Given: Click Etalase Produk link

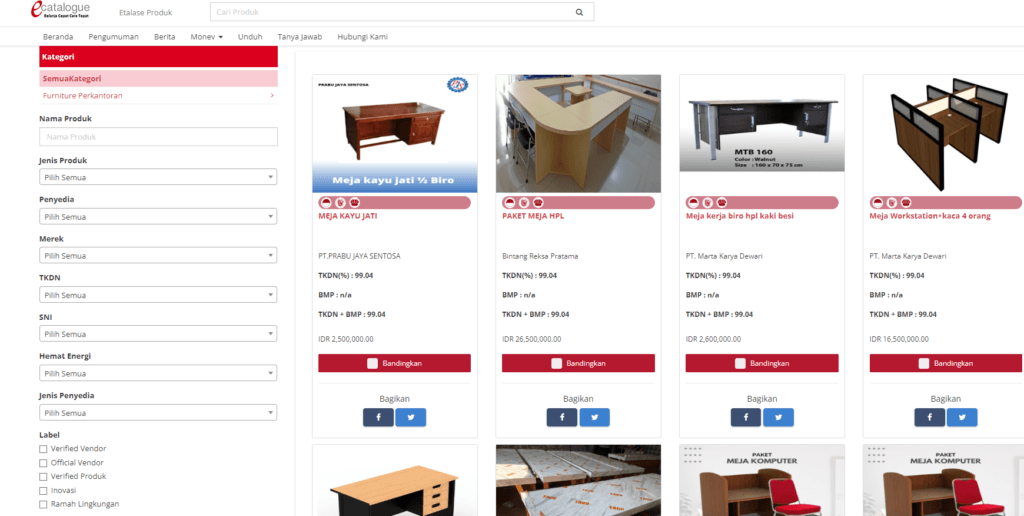Looking at the screenshot, I should coord(146,12).
